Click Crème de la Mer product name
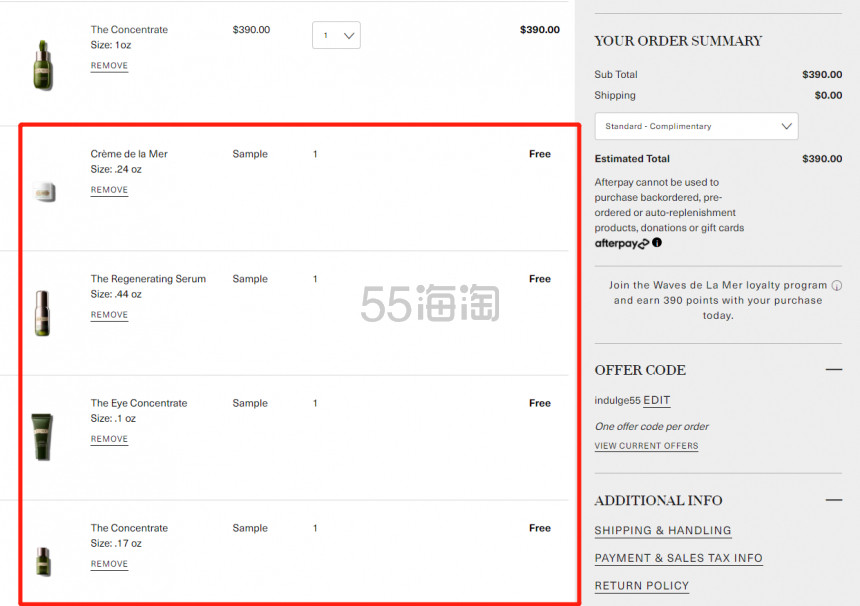 [129, 154]
